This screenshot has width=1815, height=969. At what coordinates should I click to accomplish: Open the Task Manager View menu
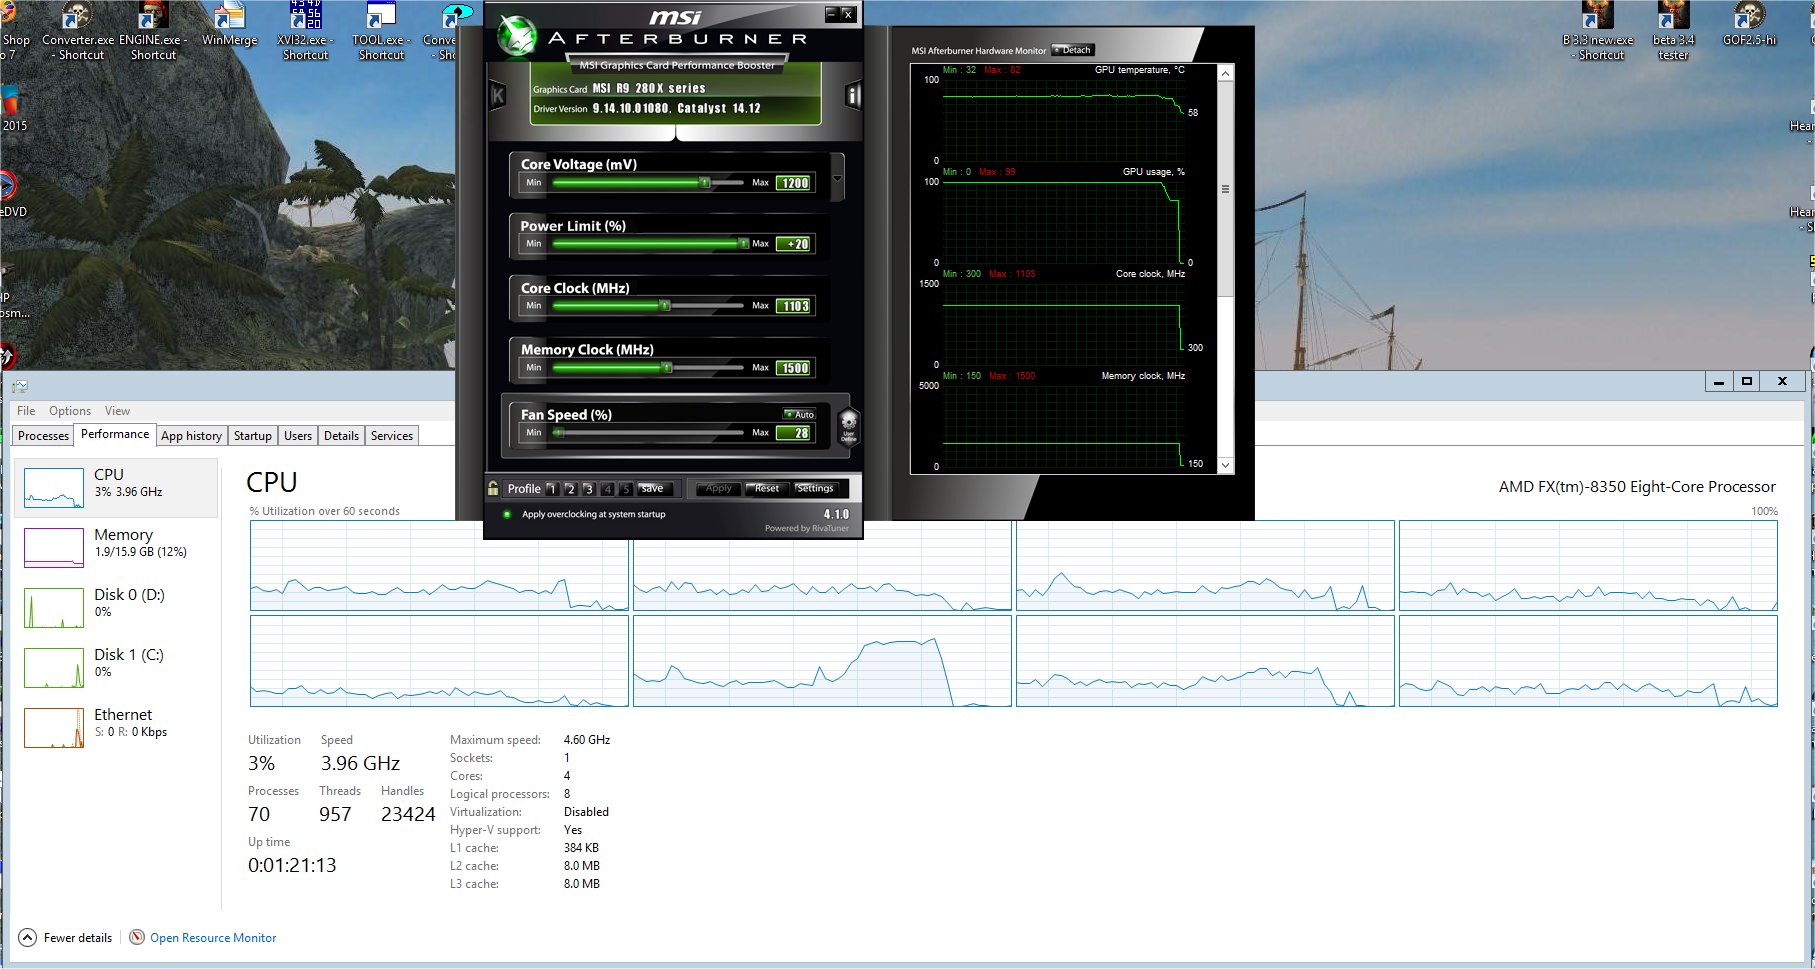(x=117, y=411)
